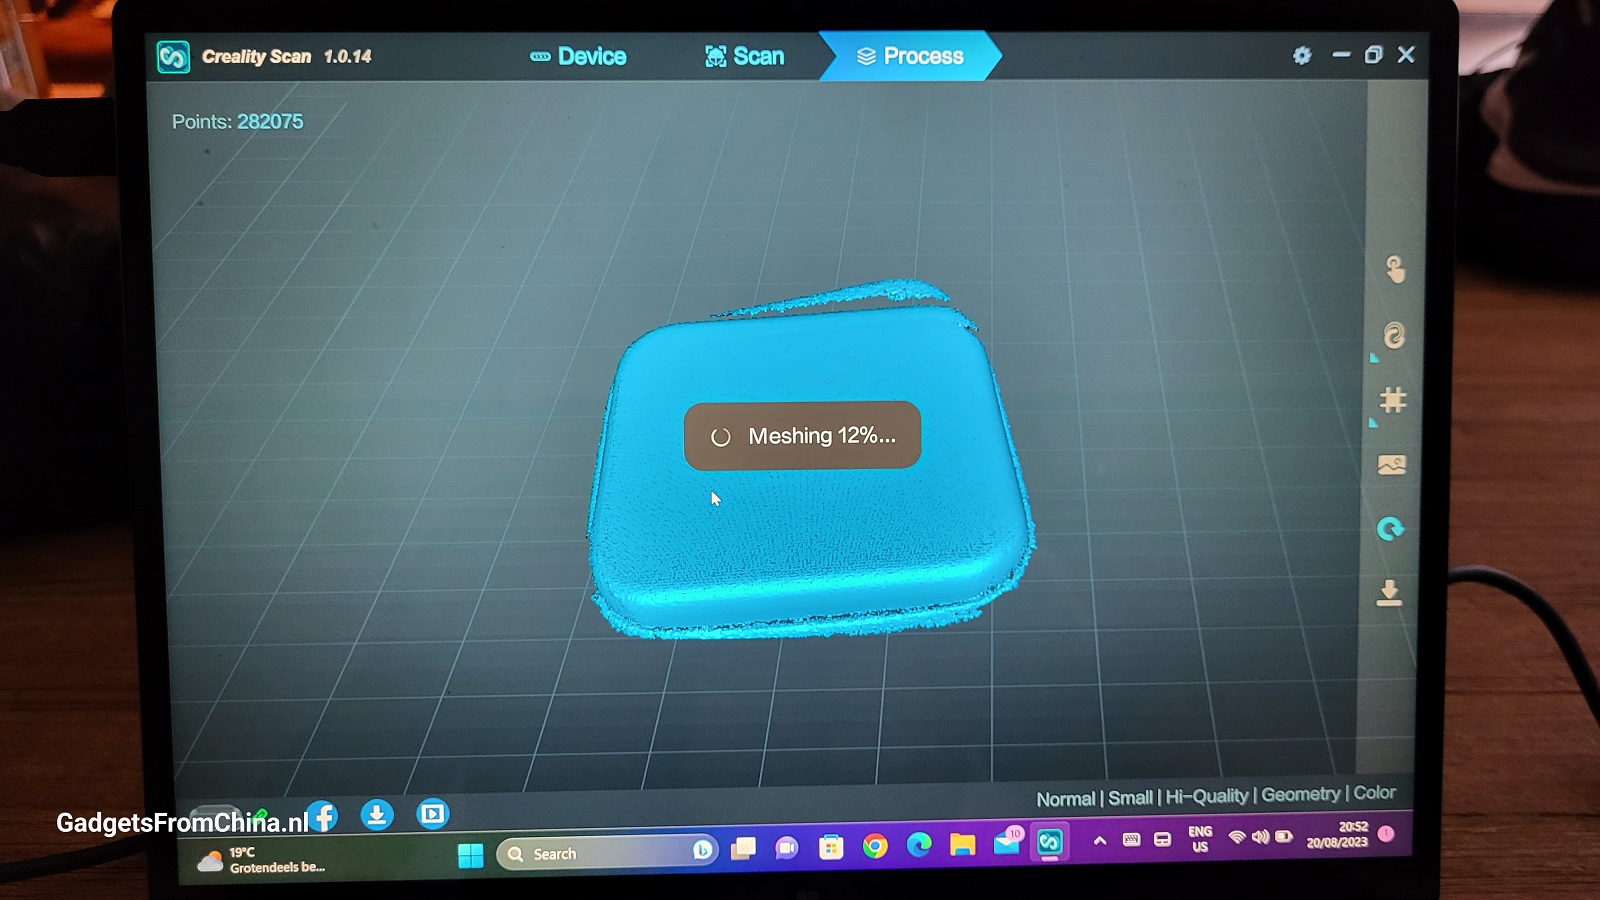Click the Small label in status bar
The image size is (1600, 900).
click(x=1130, y=798)
